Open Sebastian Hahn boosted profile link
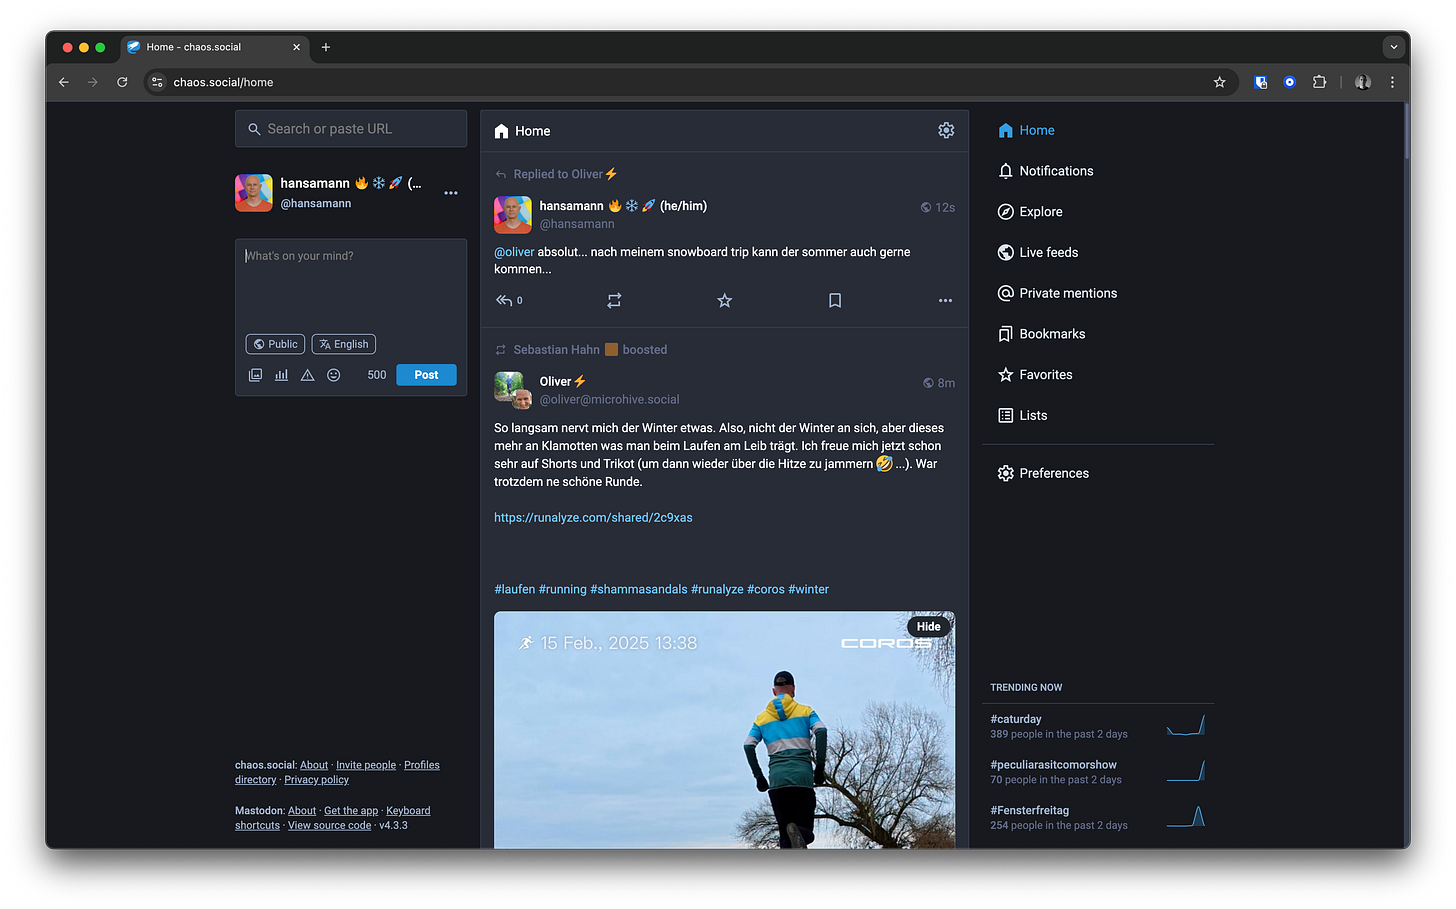Viewport: 1456px width, 909px height. point(556,350)
